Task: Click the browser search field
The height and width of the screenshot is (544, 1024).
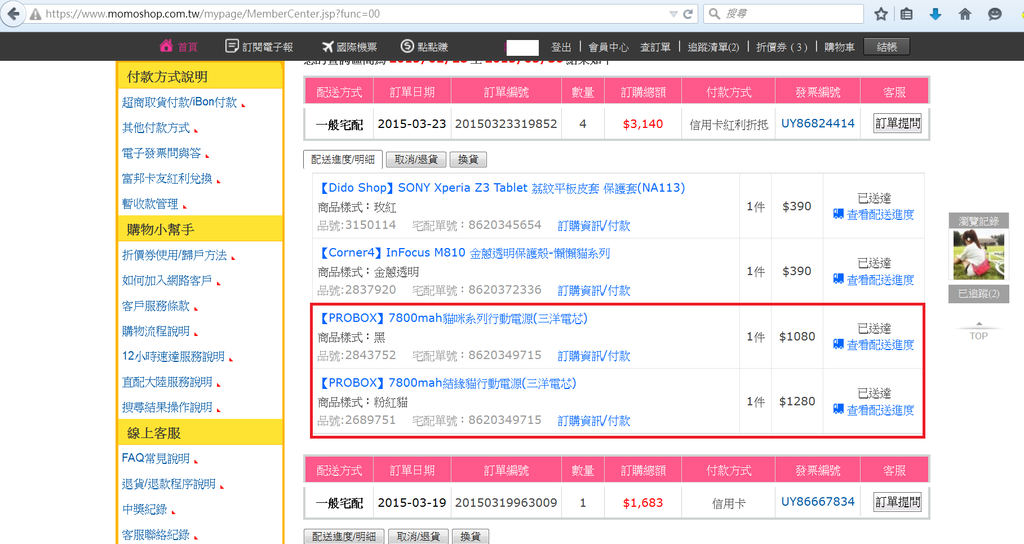Action: [784, 14]
